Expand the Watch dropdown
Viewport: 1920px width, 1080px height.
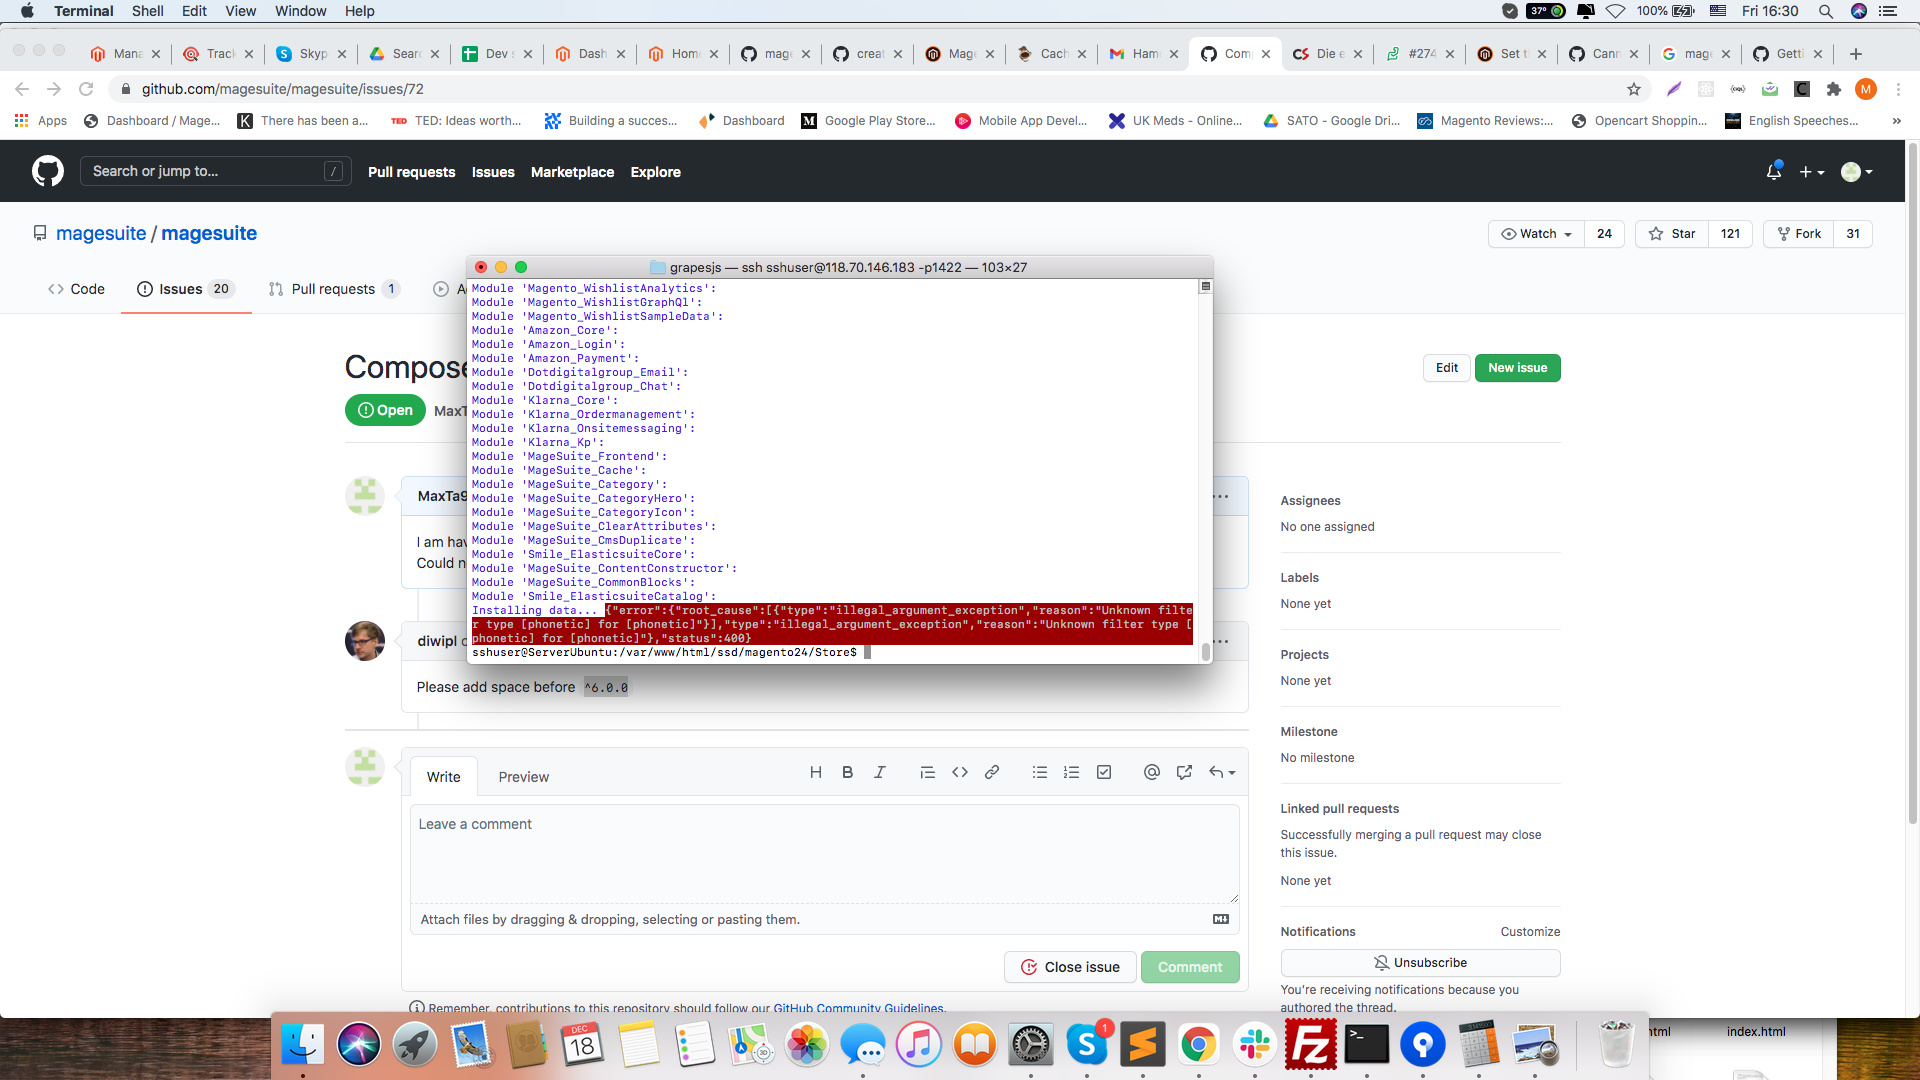coord(1535,233)
